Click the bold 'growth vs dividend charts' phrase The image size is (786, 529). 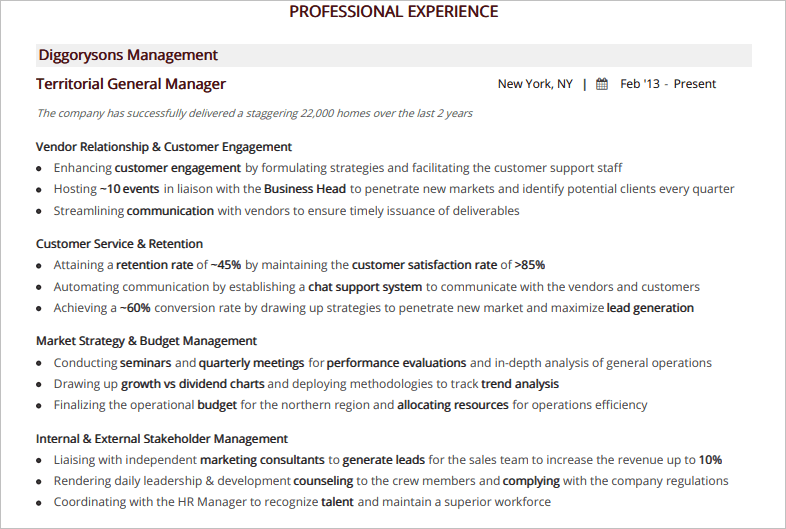point(193,384)
